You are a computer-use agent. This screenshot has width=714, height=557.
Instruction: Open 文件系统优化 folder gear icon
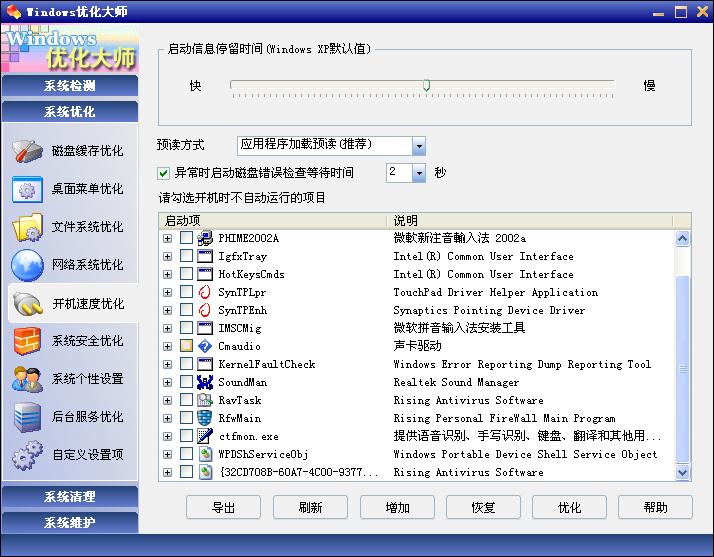coord(27,227)
